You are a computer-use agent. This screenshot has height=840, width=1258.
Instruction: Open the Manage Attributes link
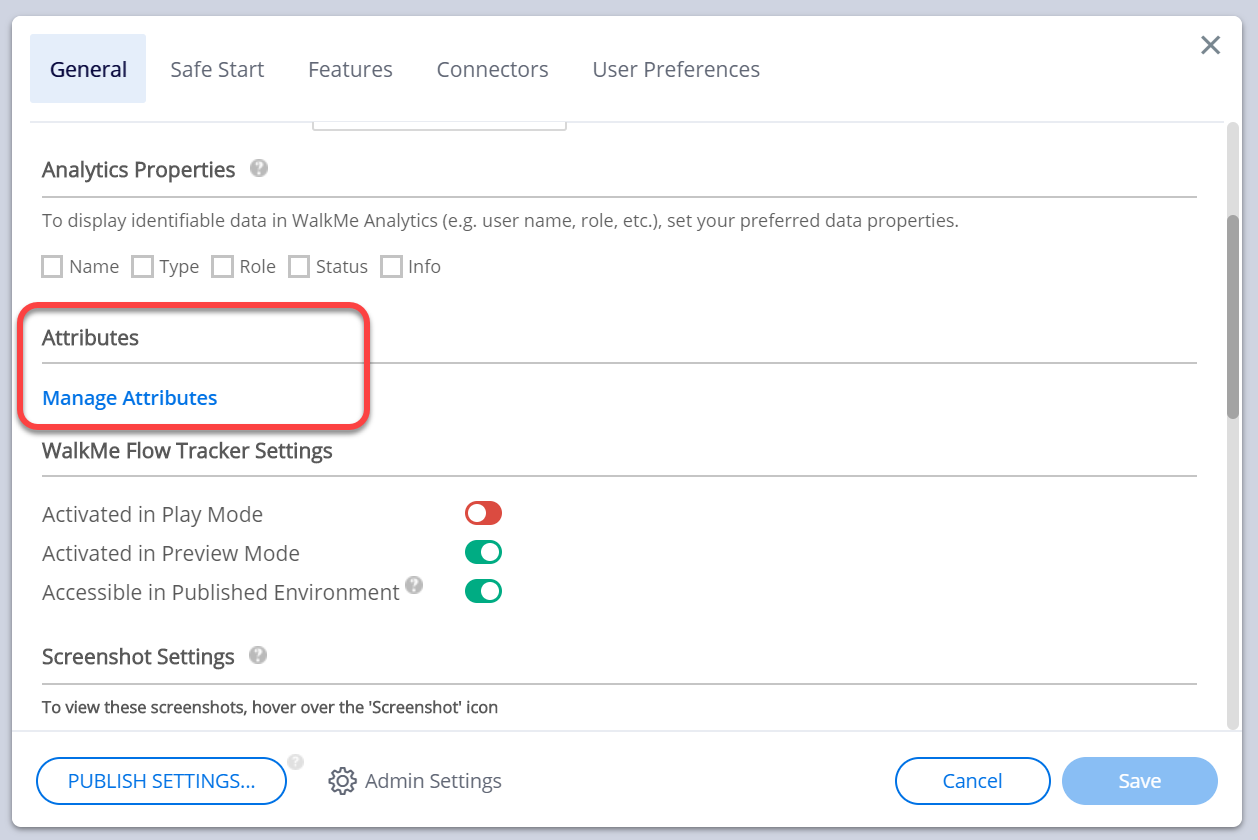130,398
